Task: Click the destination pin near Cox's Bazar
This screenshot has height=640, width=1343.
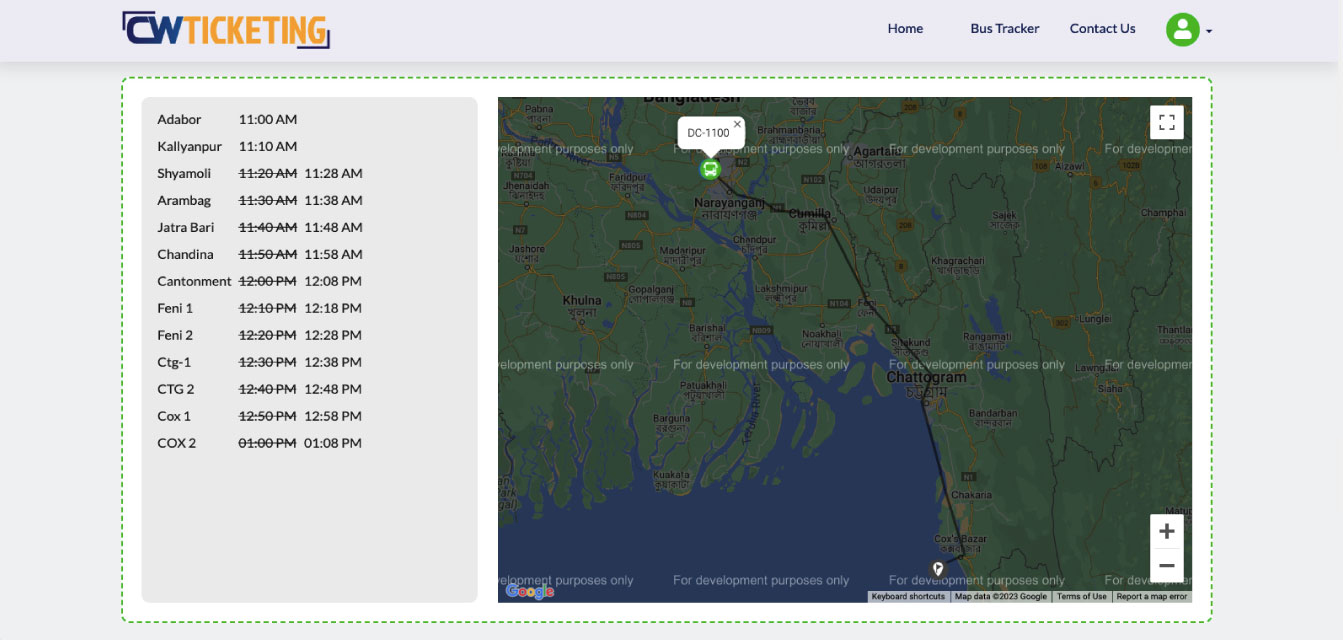Action: pos(938,569)
